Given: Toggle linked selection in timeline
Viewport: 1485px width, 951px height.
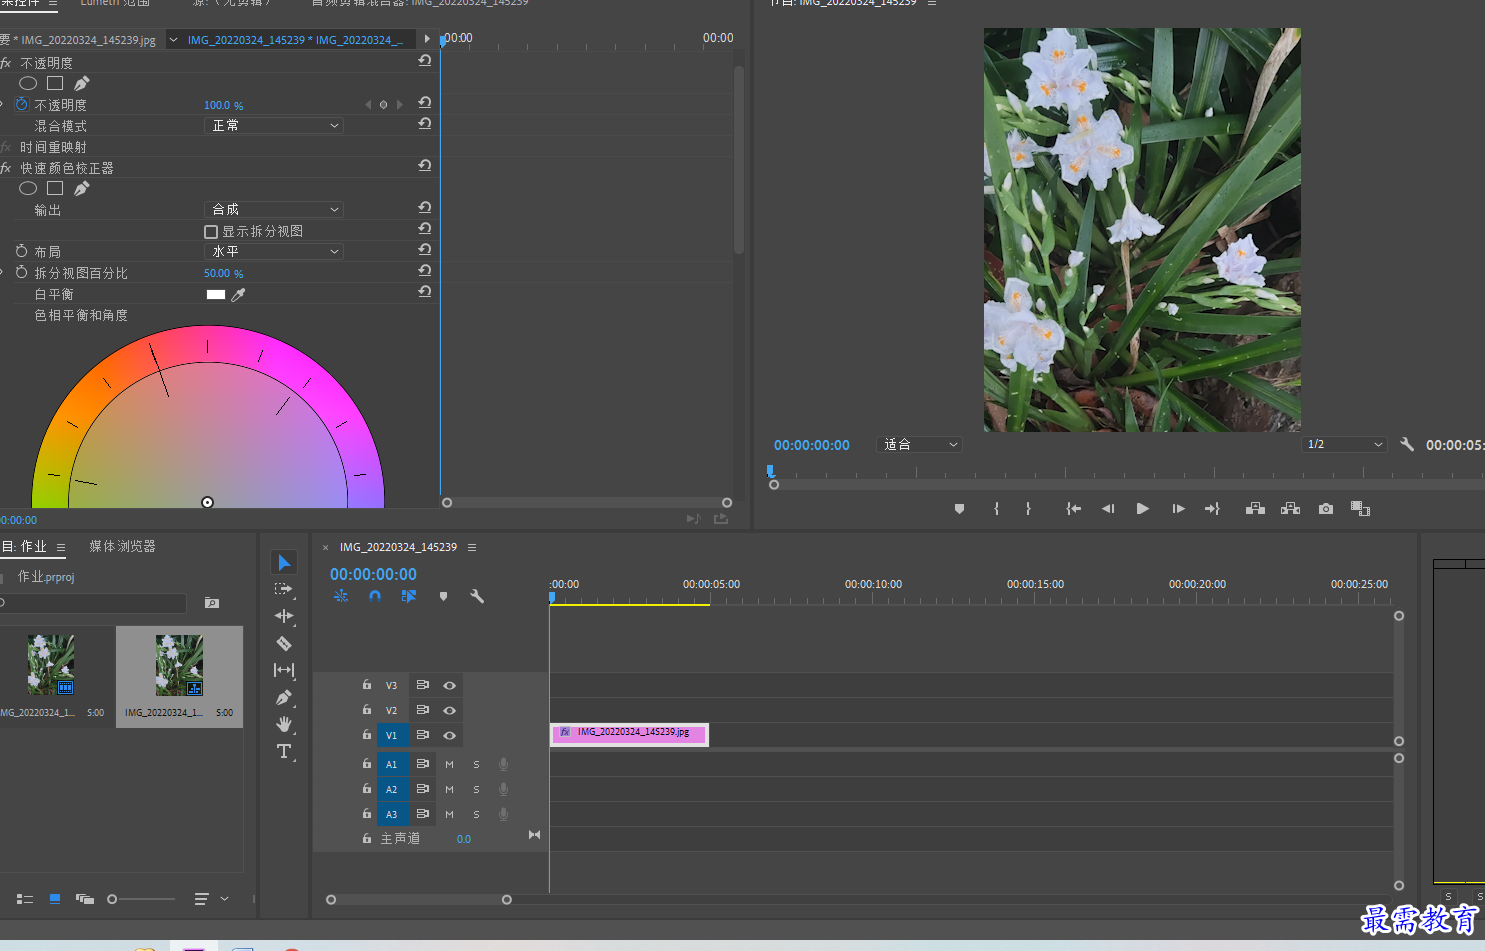Looking at the screenshot, I should point(409,596).
